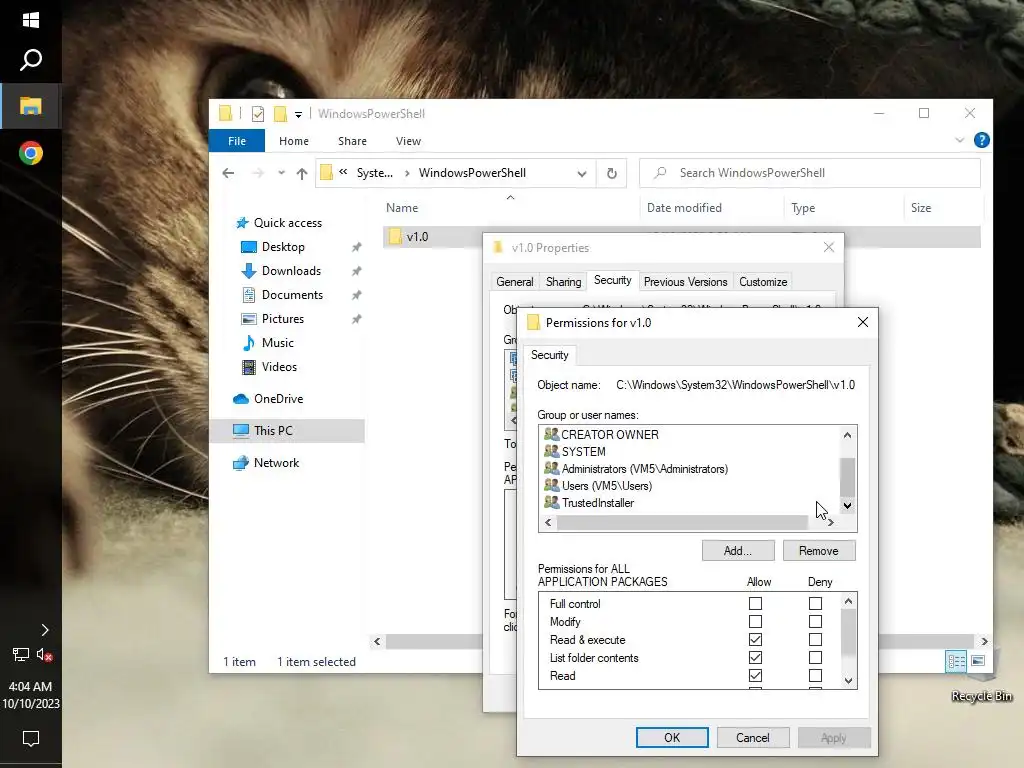Open Explorer Help question icon
Image resolution: width=1024 pixels, height=768 pixels.
(x=982, y=140)
